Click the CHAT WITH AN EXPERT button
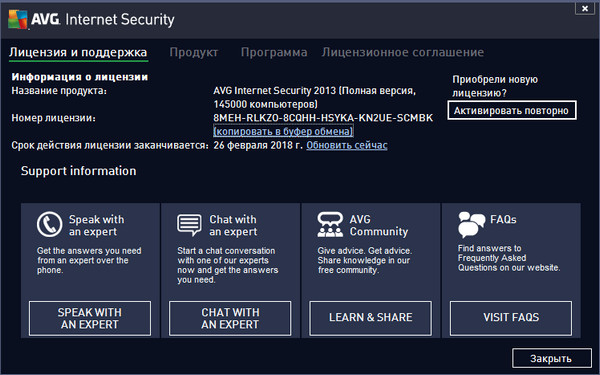600x375 pixels. pyautogui.click(x=230, y=318)
